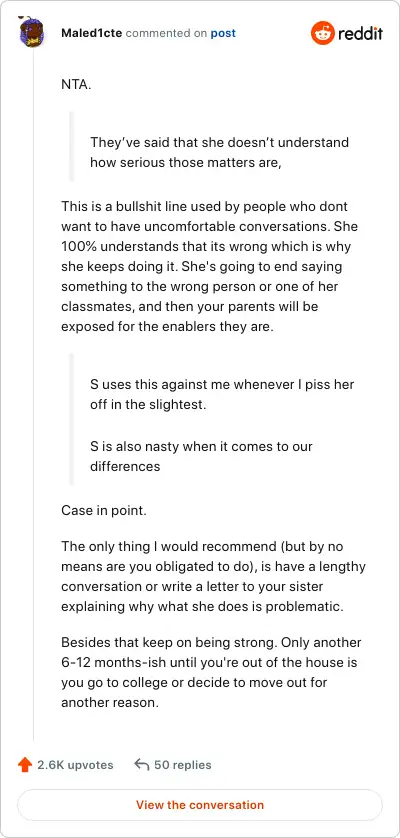Image resolution: width=400 pixels, height=838 pixels.
Task: Open the blue "post" link
Action: [x=223, y=33]
